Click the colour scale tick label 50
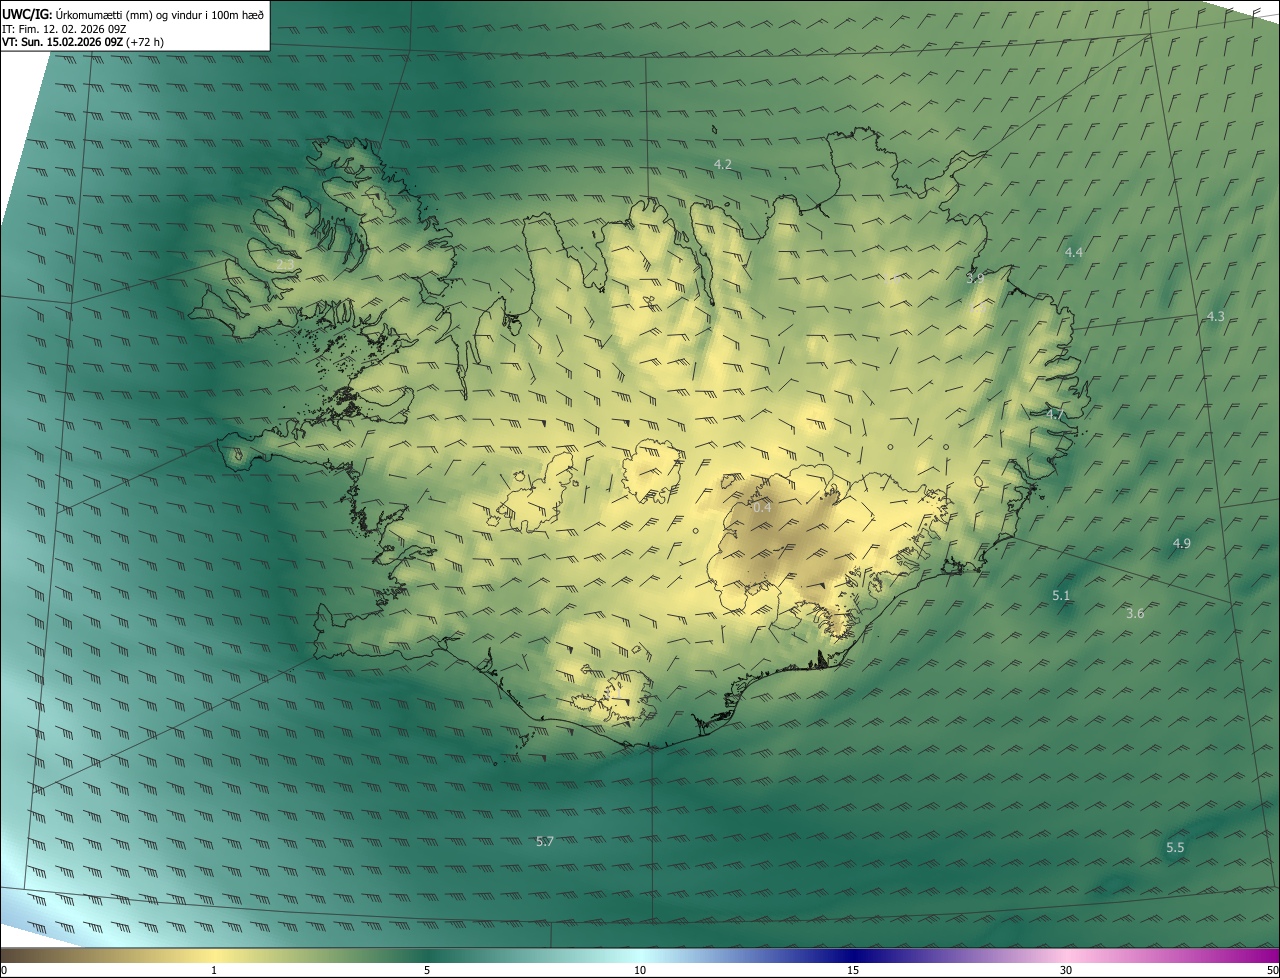Image resolution: width=1280 pixels, height=978 pixels. pos(1272,970)
